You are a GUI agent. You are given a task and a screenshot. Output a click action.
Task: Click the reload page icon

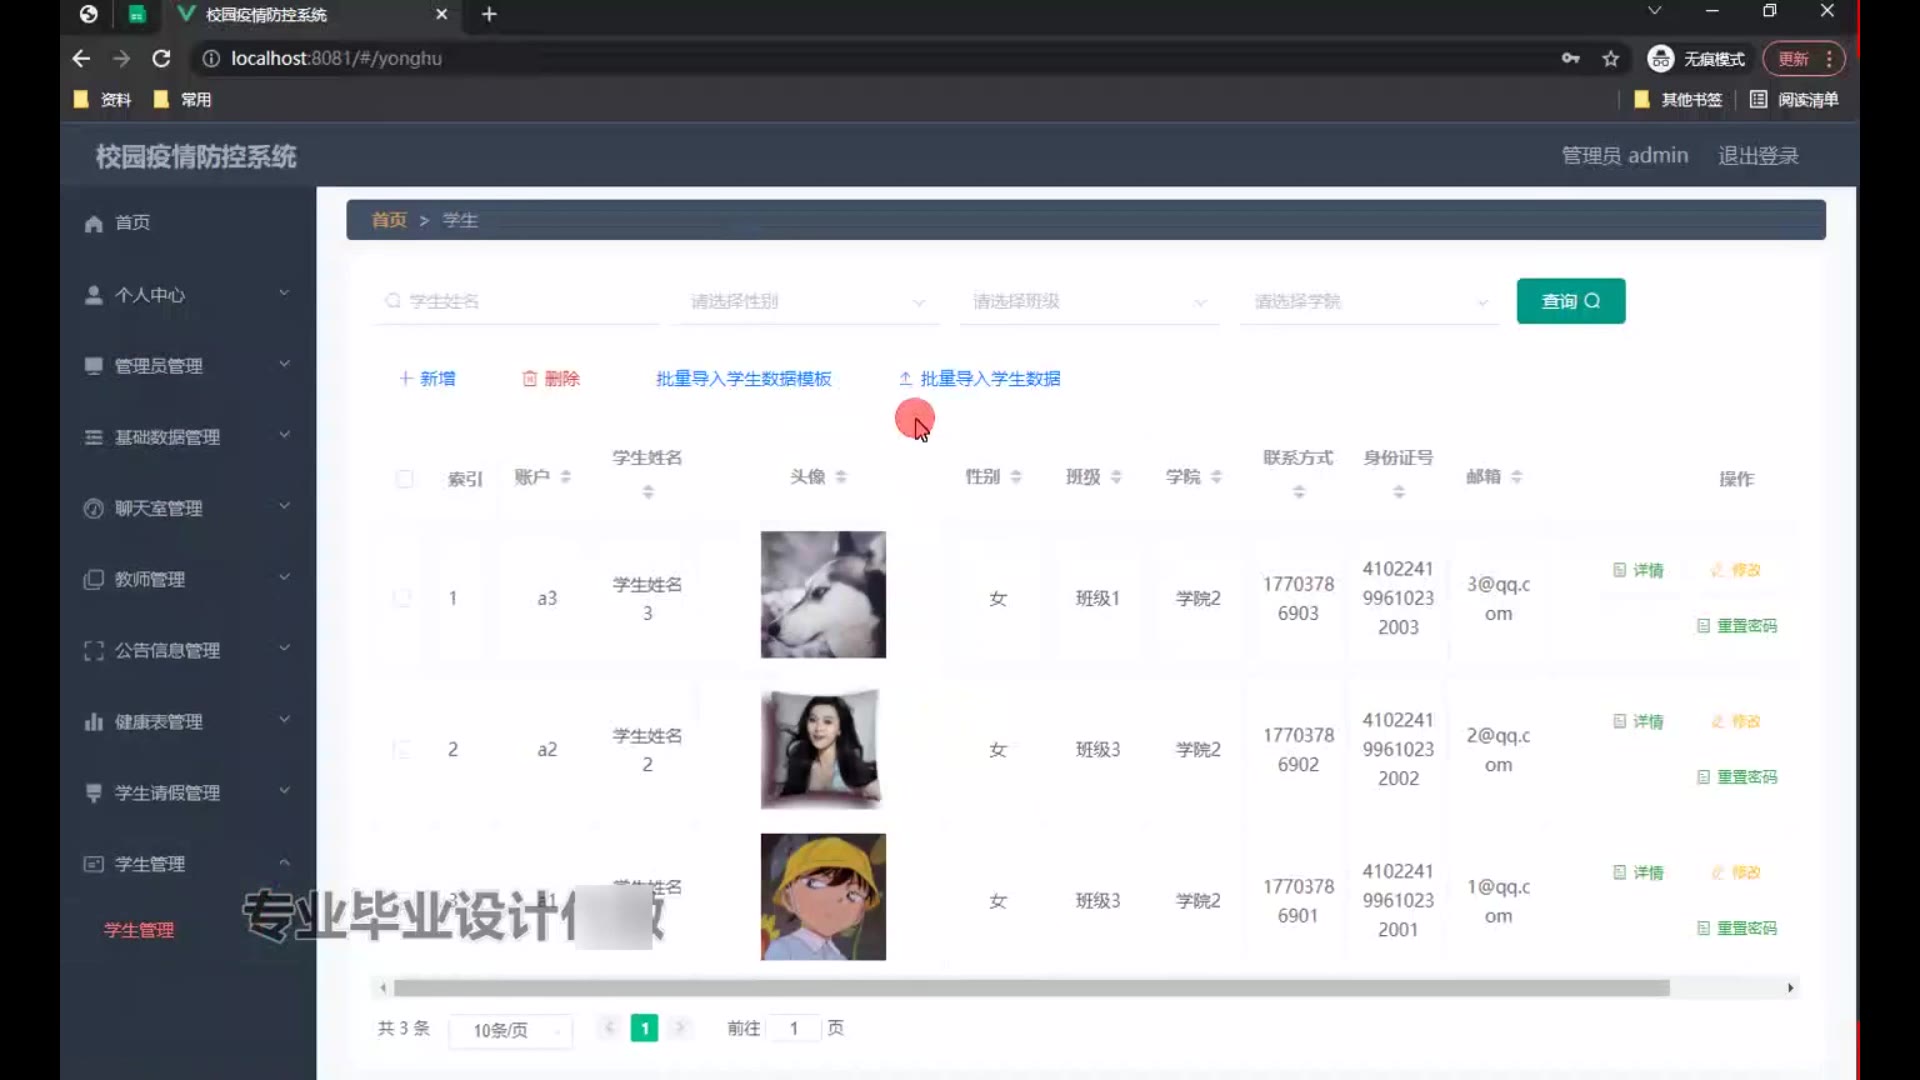click(x=161, y=58)
